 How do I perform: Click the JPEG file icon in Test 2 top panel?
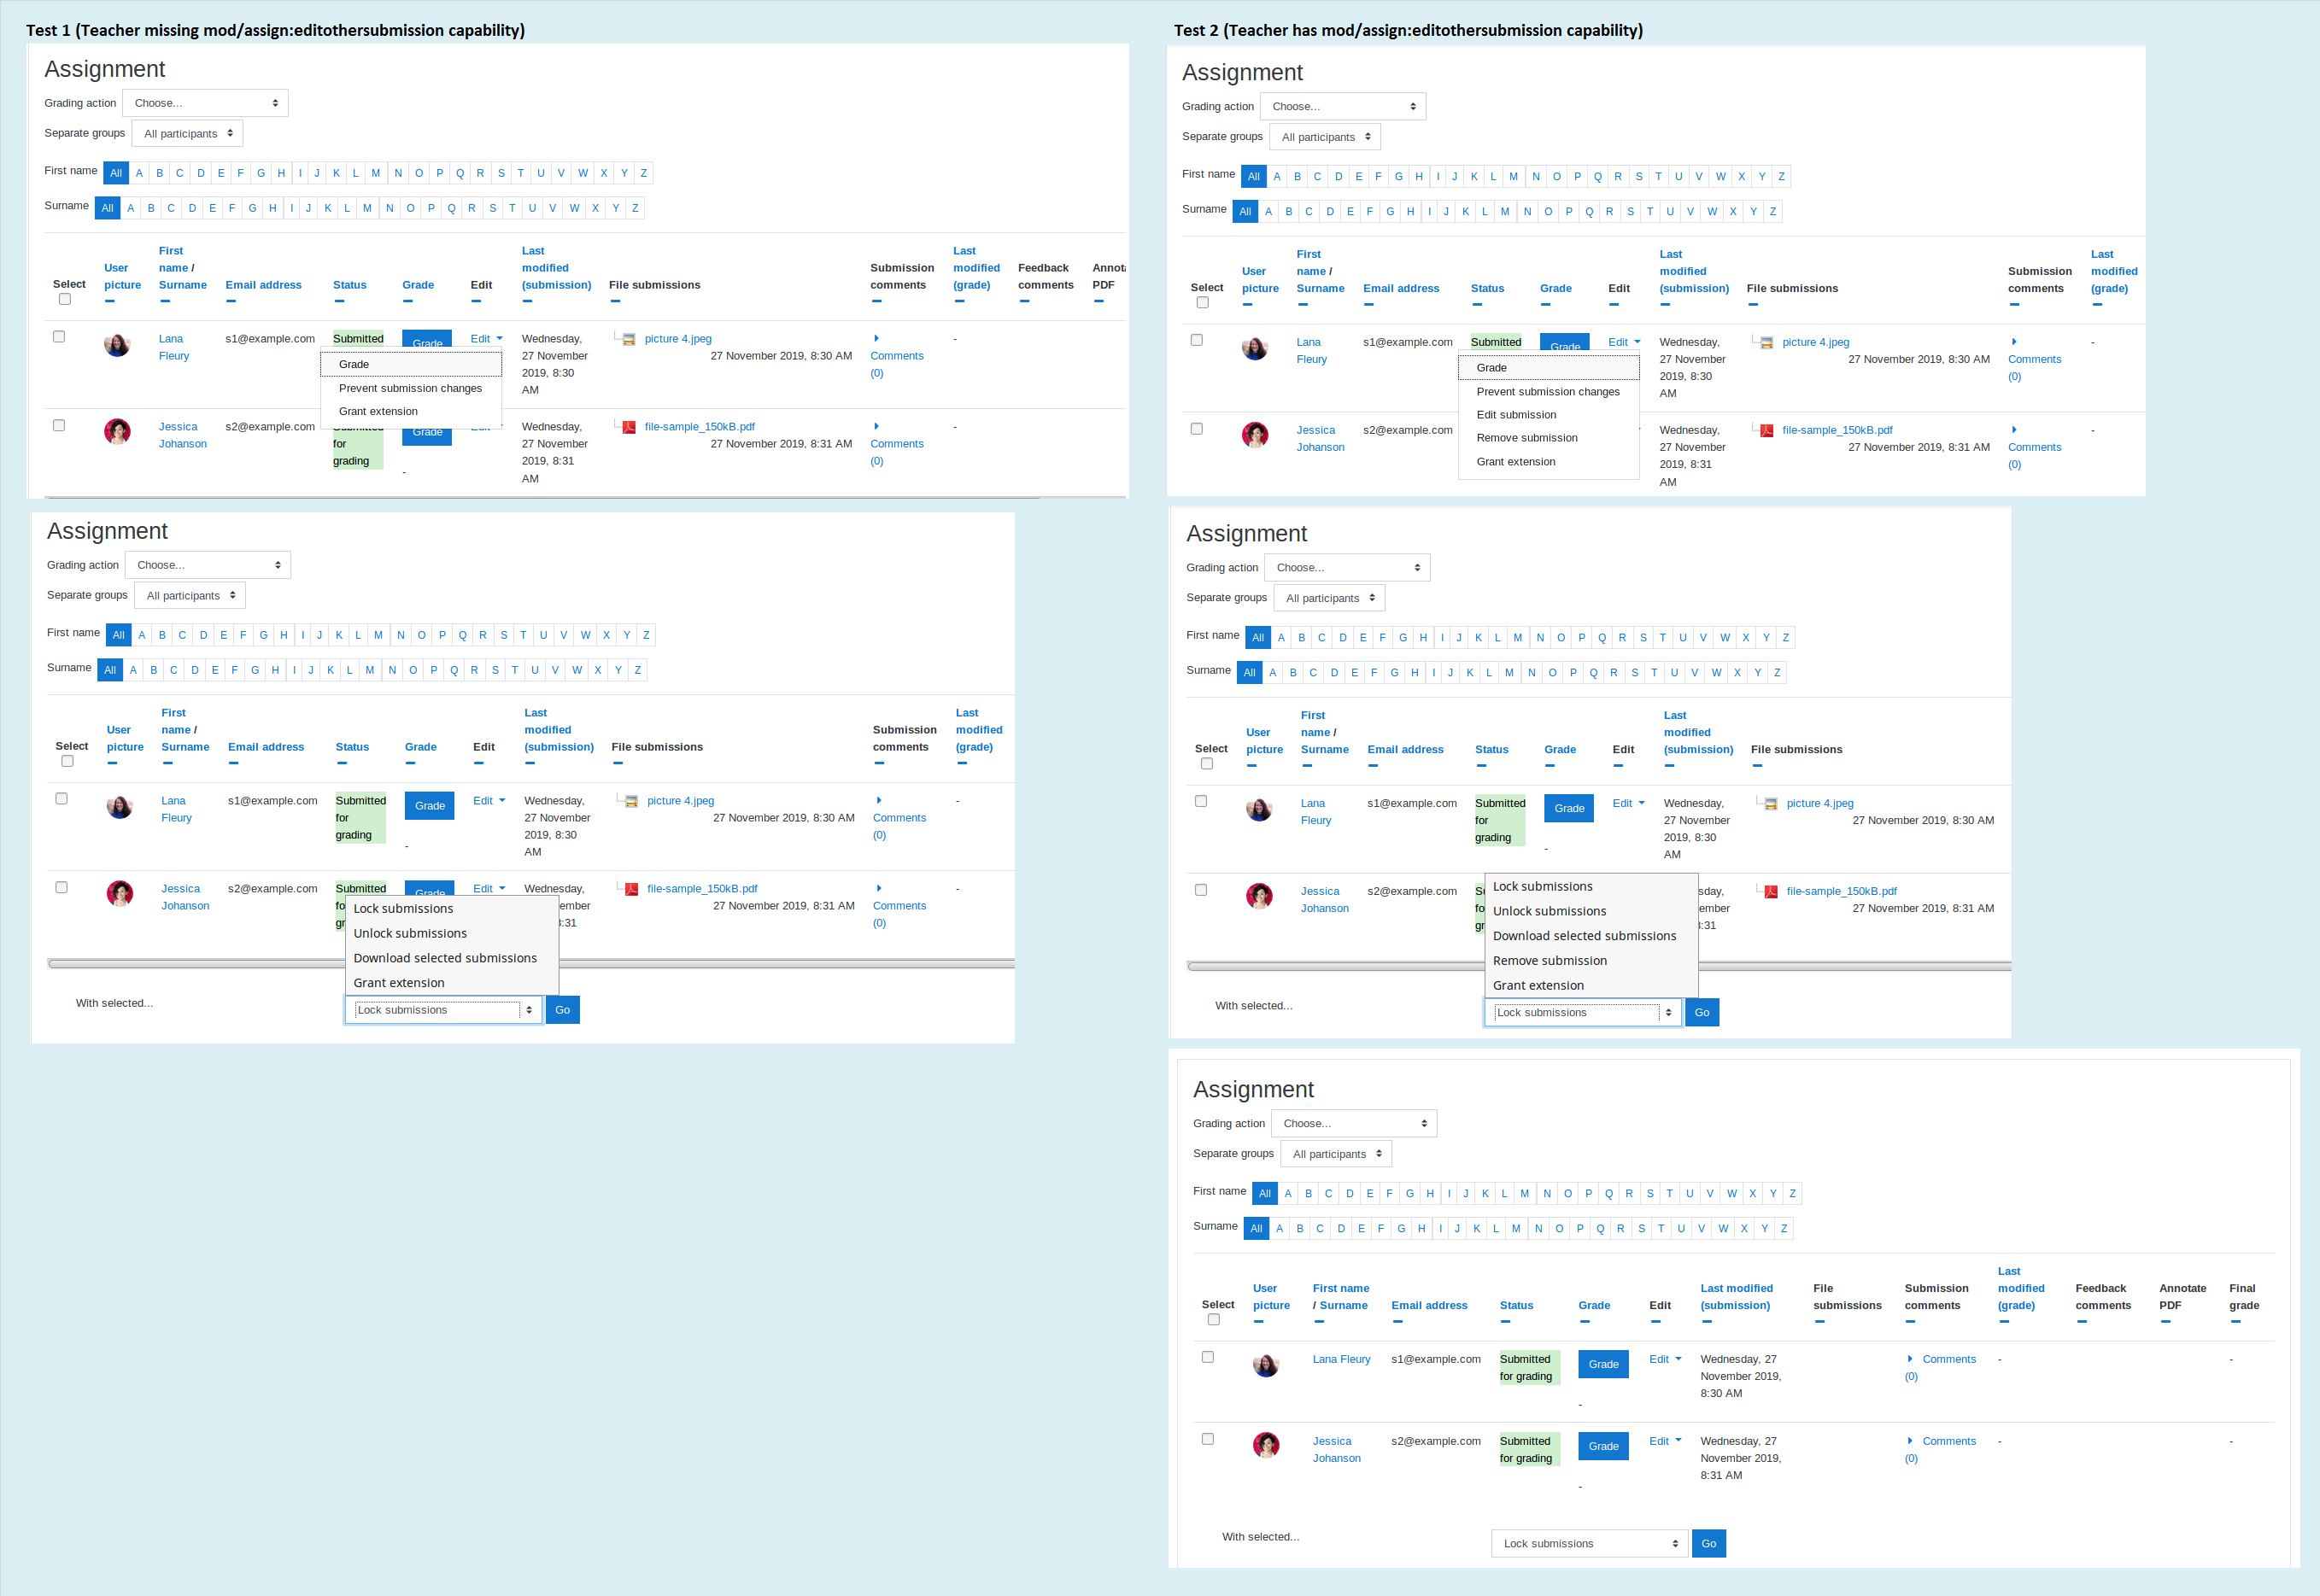coord(1767,343)
